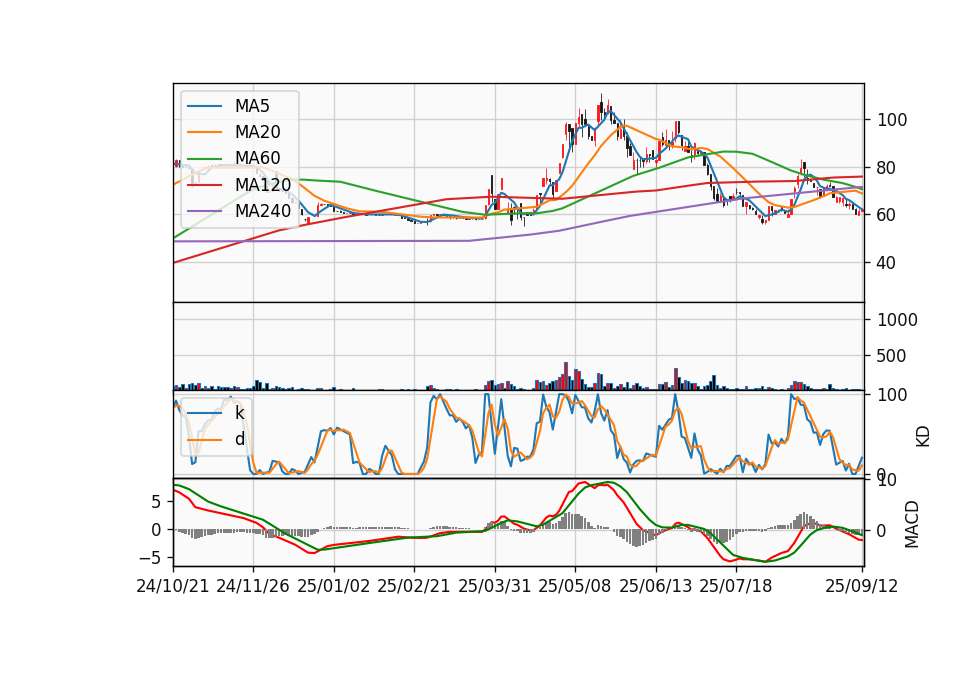The image size is (960, 690).
Task: Click the MACD left axis label −5
Action: coord(150,558)
